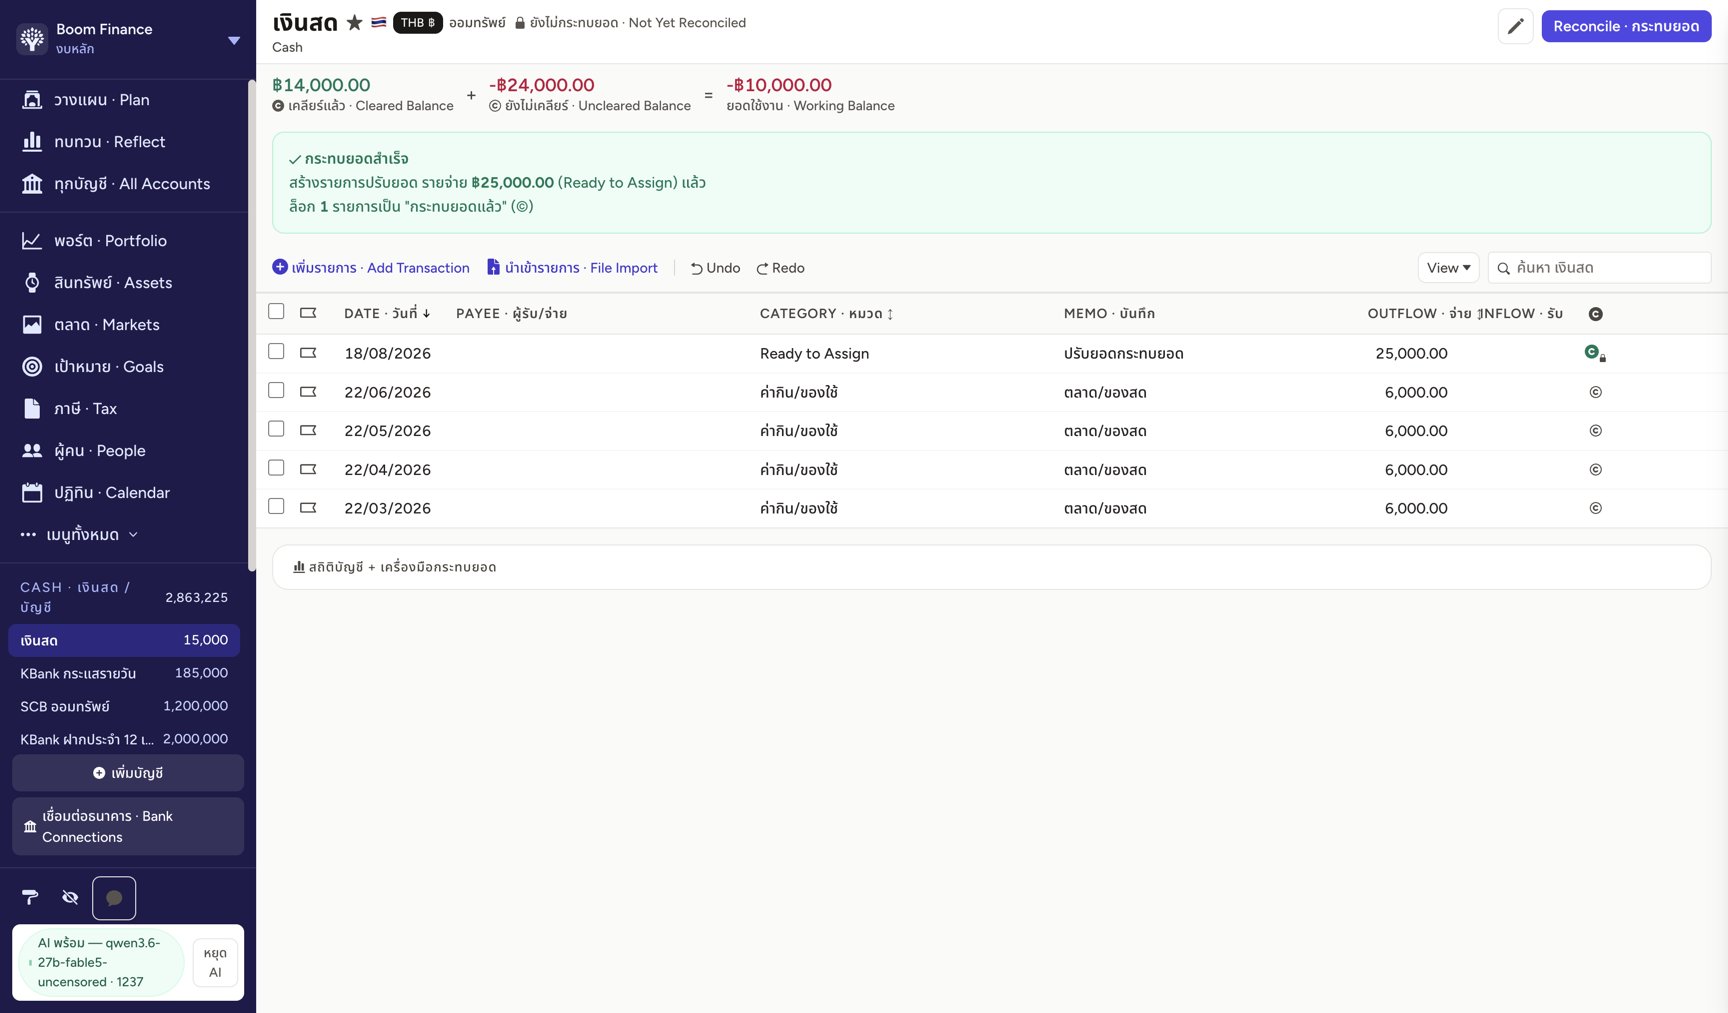Screen dimensions: 1728x1013
Task: Click the flag icon on 22/06/2026 row
Action: point(308,392)
